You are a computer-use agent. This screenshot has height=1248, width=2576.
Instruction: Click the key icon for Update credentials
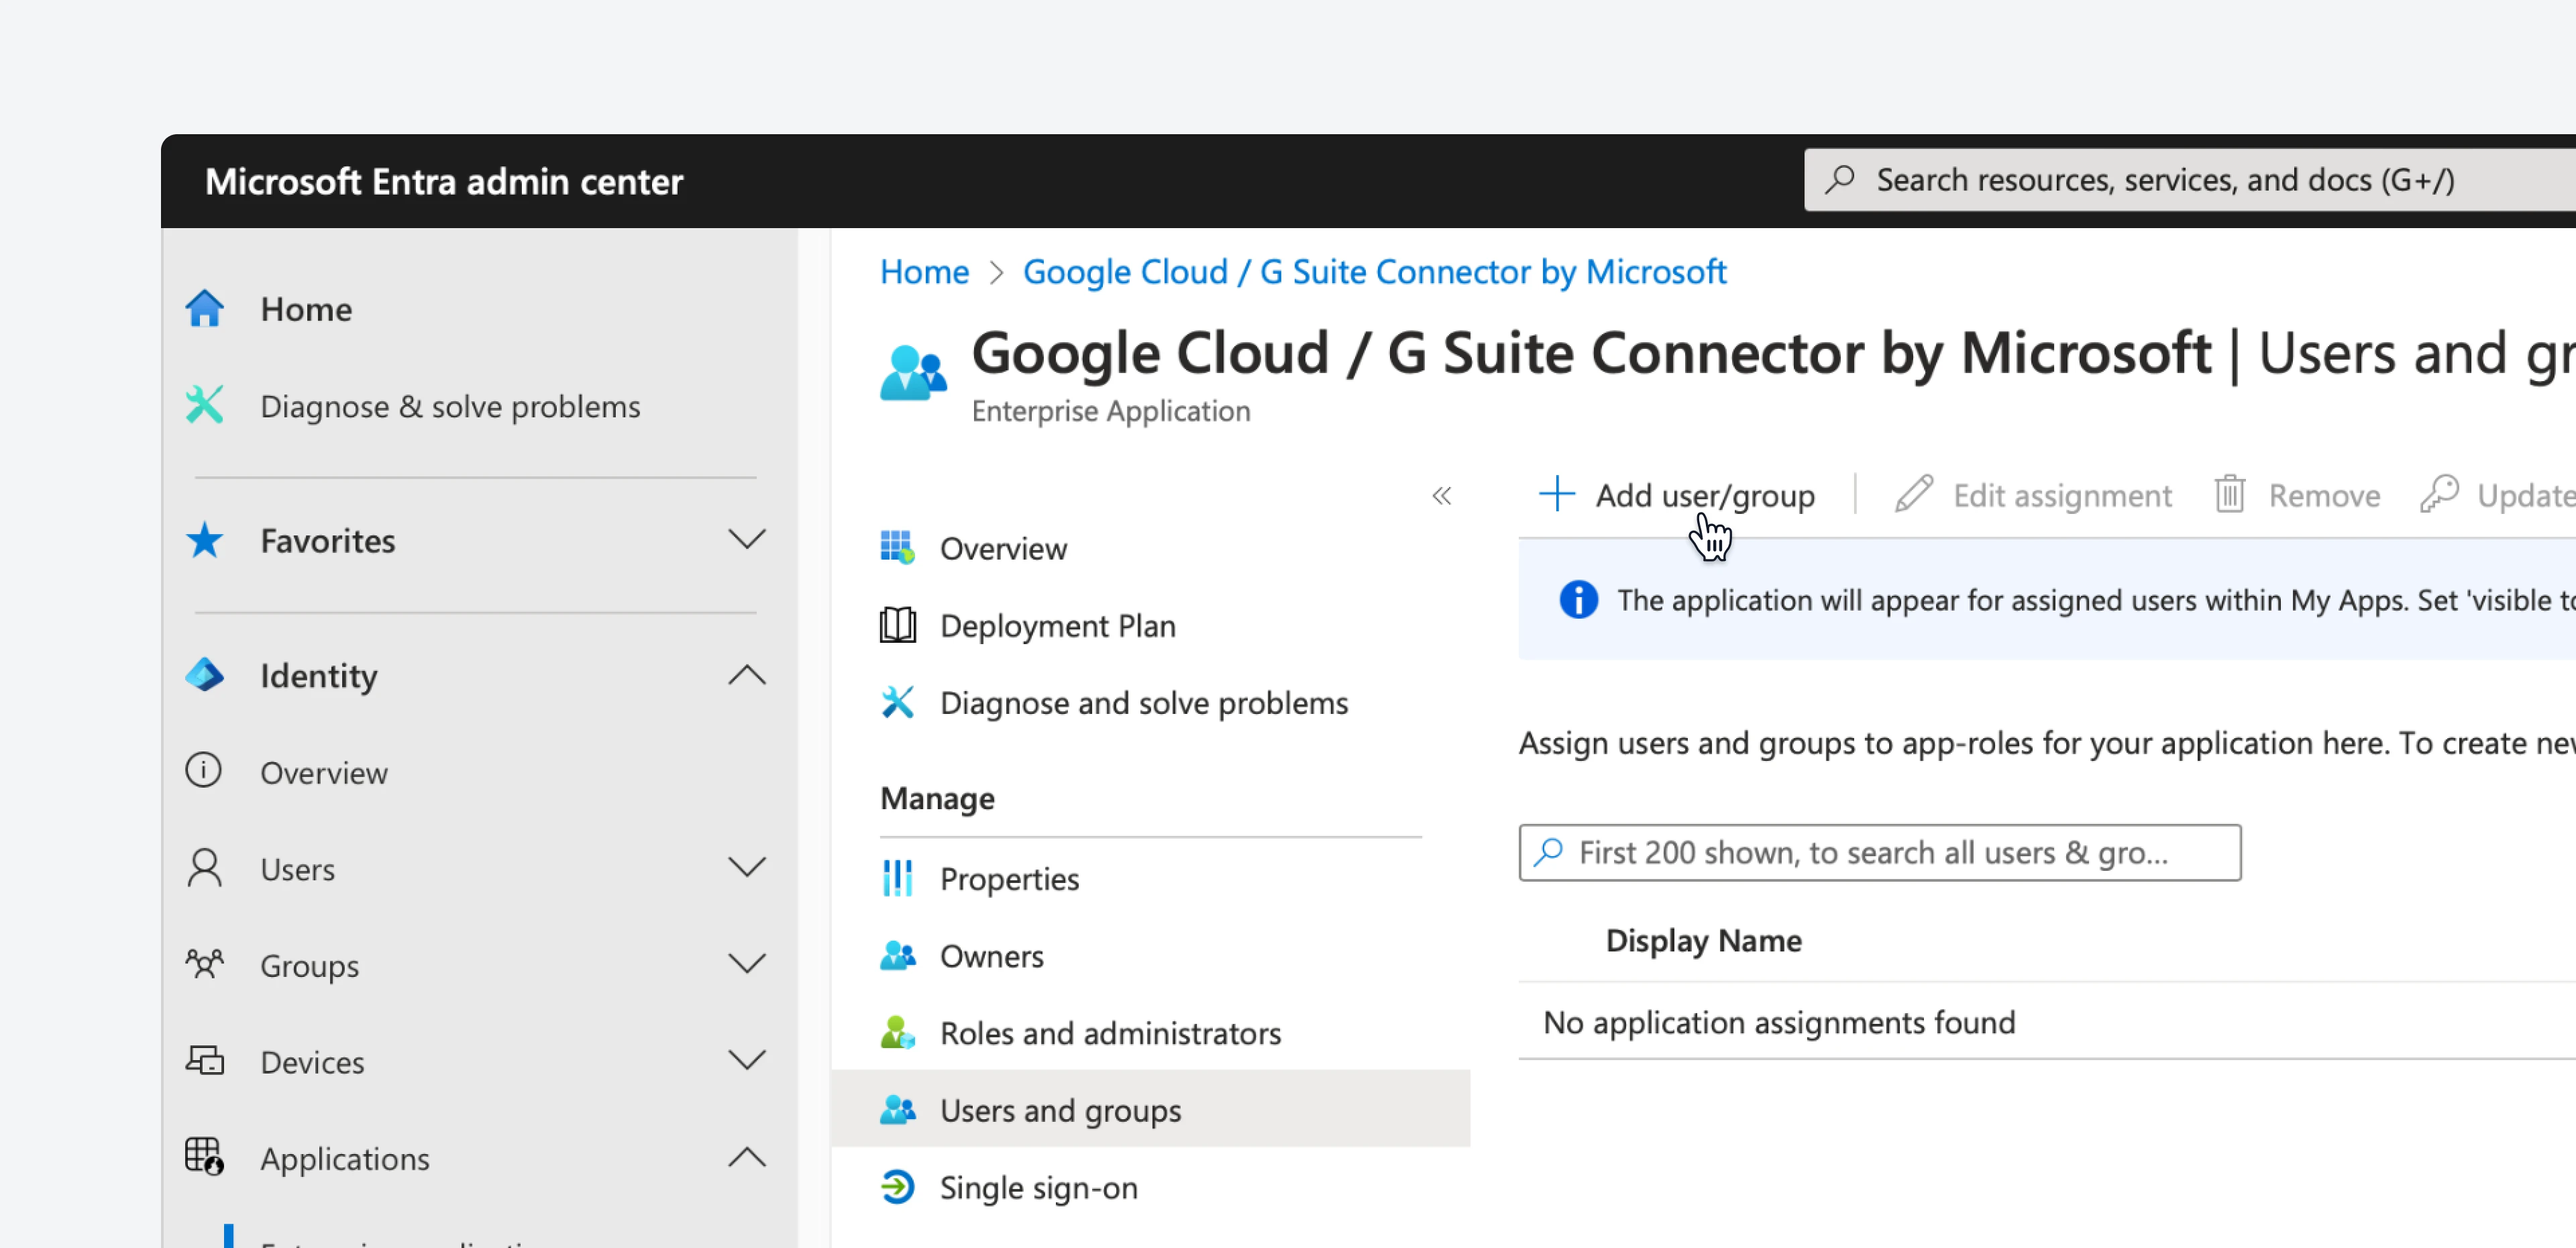pyautogui.click(x=2440, y=494)
